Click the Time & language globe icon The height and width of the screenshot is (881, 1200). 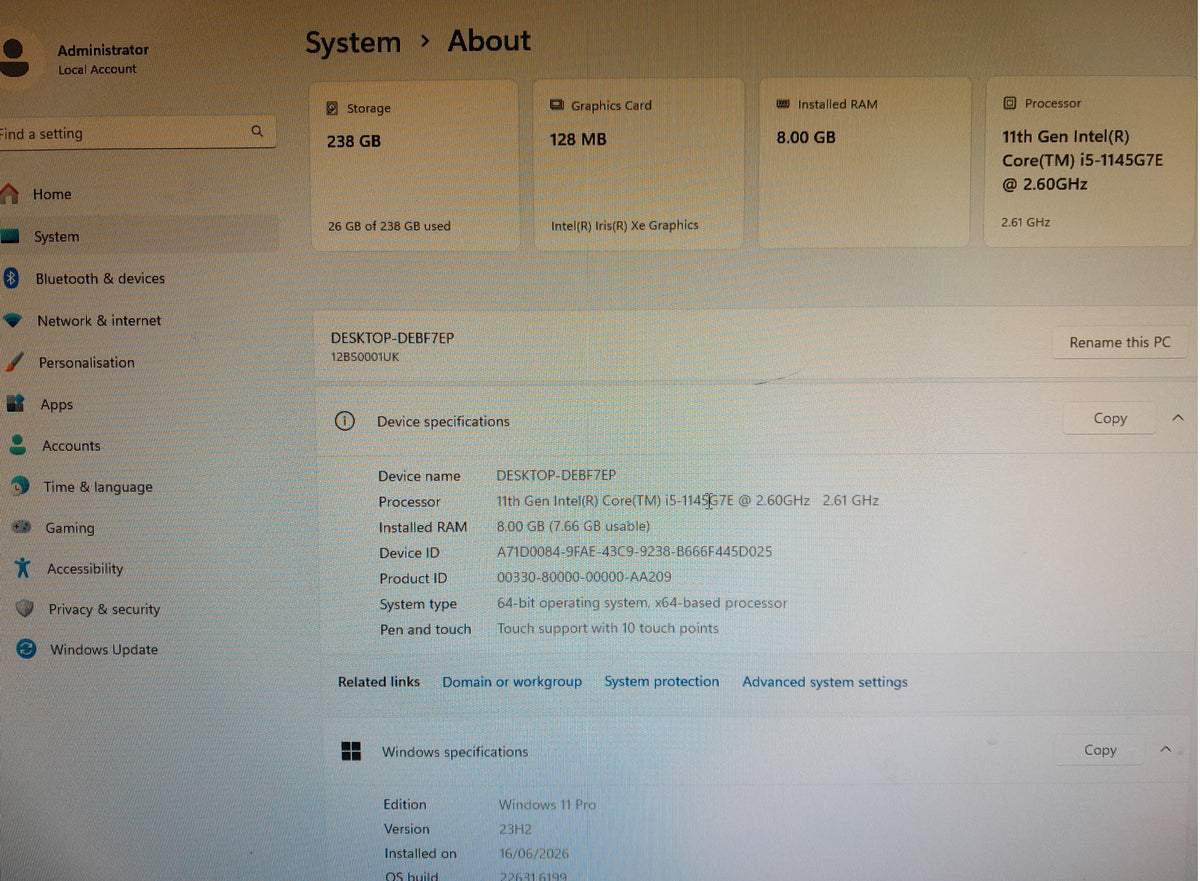click(x=20, y=487)
